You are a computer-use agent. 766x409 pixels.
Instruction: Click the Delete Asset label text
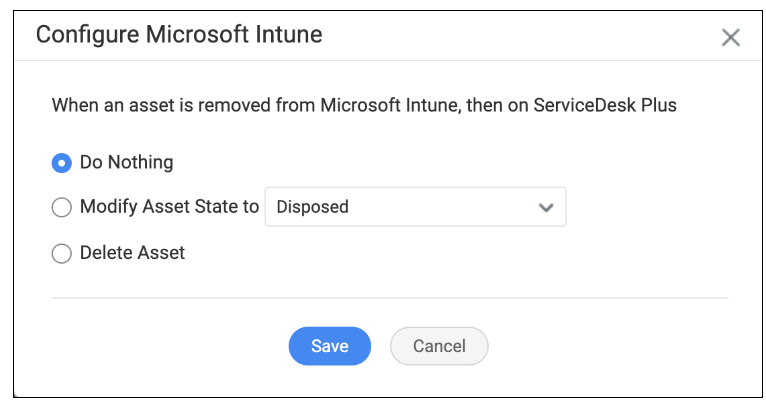coord(132,253)
